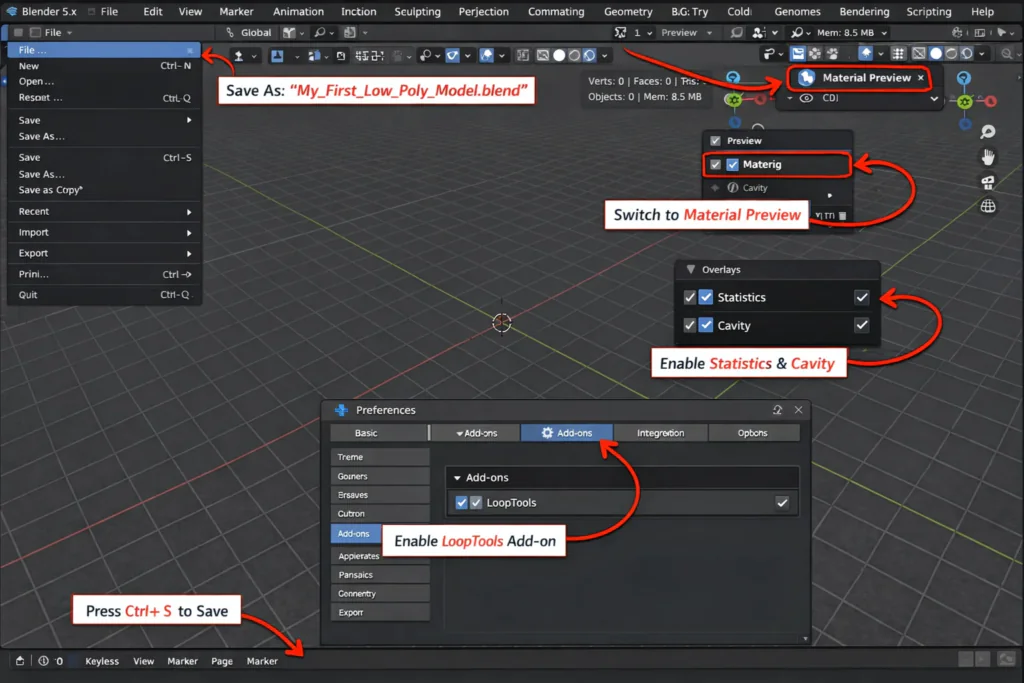Switch perspective with the grid sphere icon
1024x683 pixels.
tap(988, 206)
